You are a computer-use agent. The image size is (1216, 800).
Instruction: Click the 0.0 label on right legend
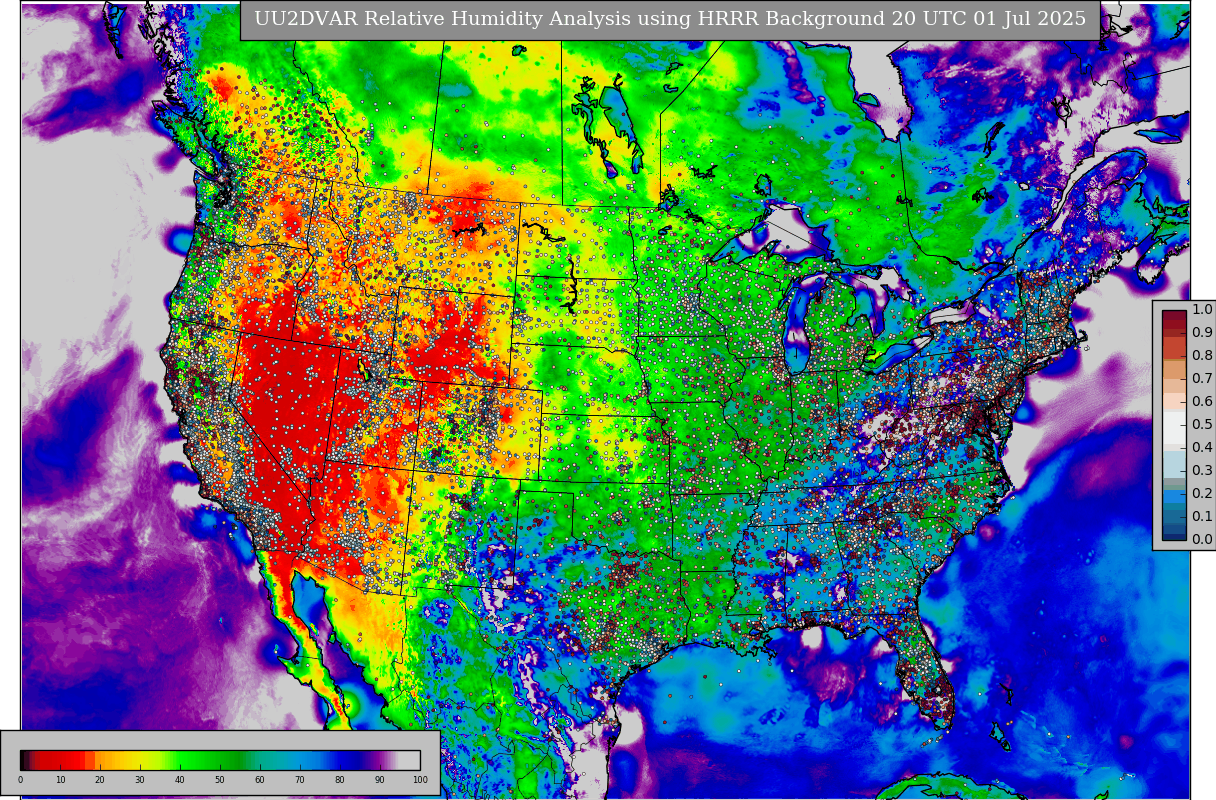(1202, 540)
